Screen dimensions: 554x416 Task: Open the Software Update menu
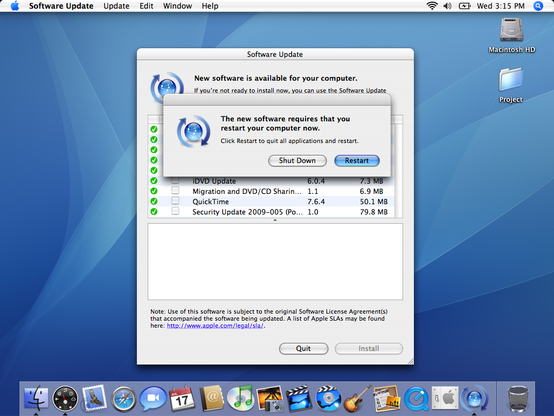pos(61,6)
